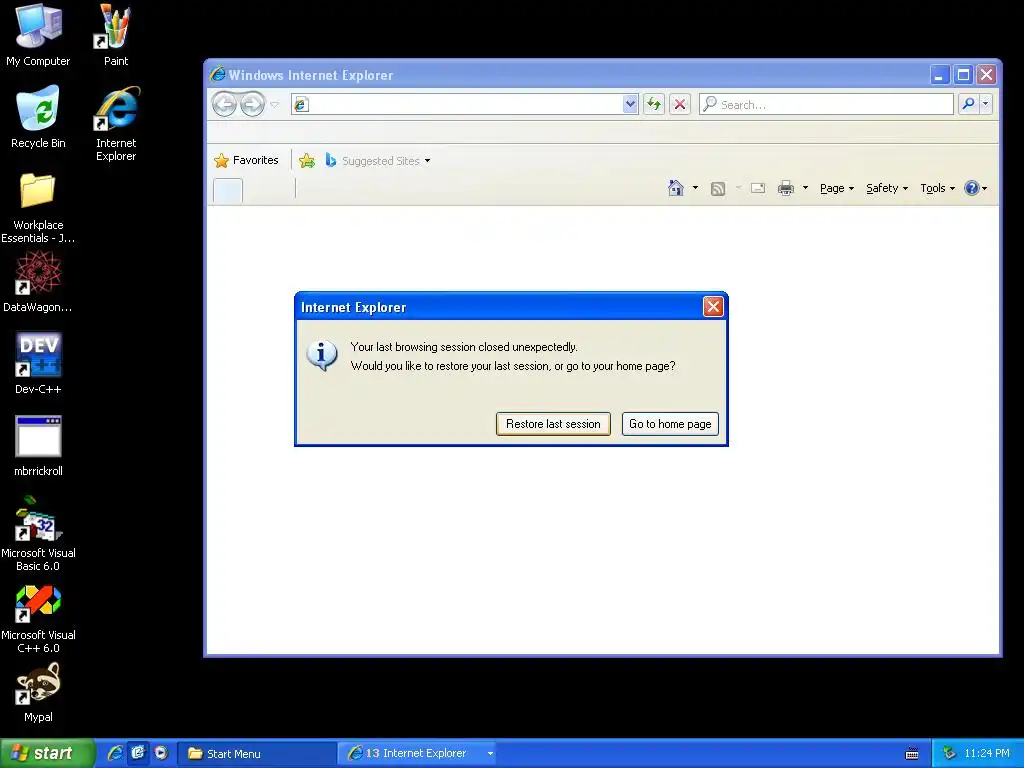Click into the Search box
Viewport: 1024px width, 768px height.
pos(826,104)
